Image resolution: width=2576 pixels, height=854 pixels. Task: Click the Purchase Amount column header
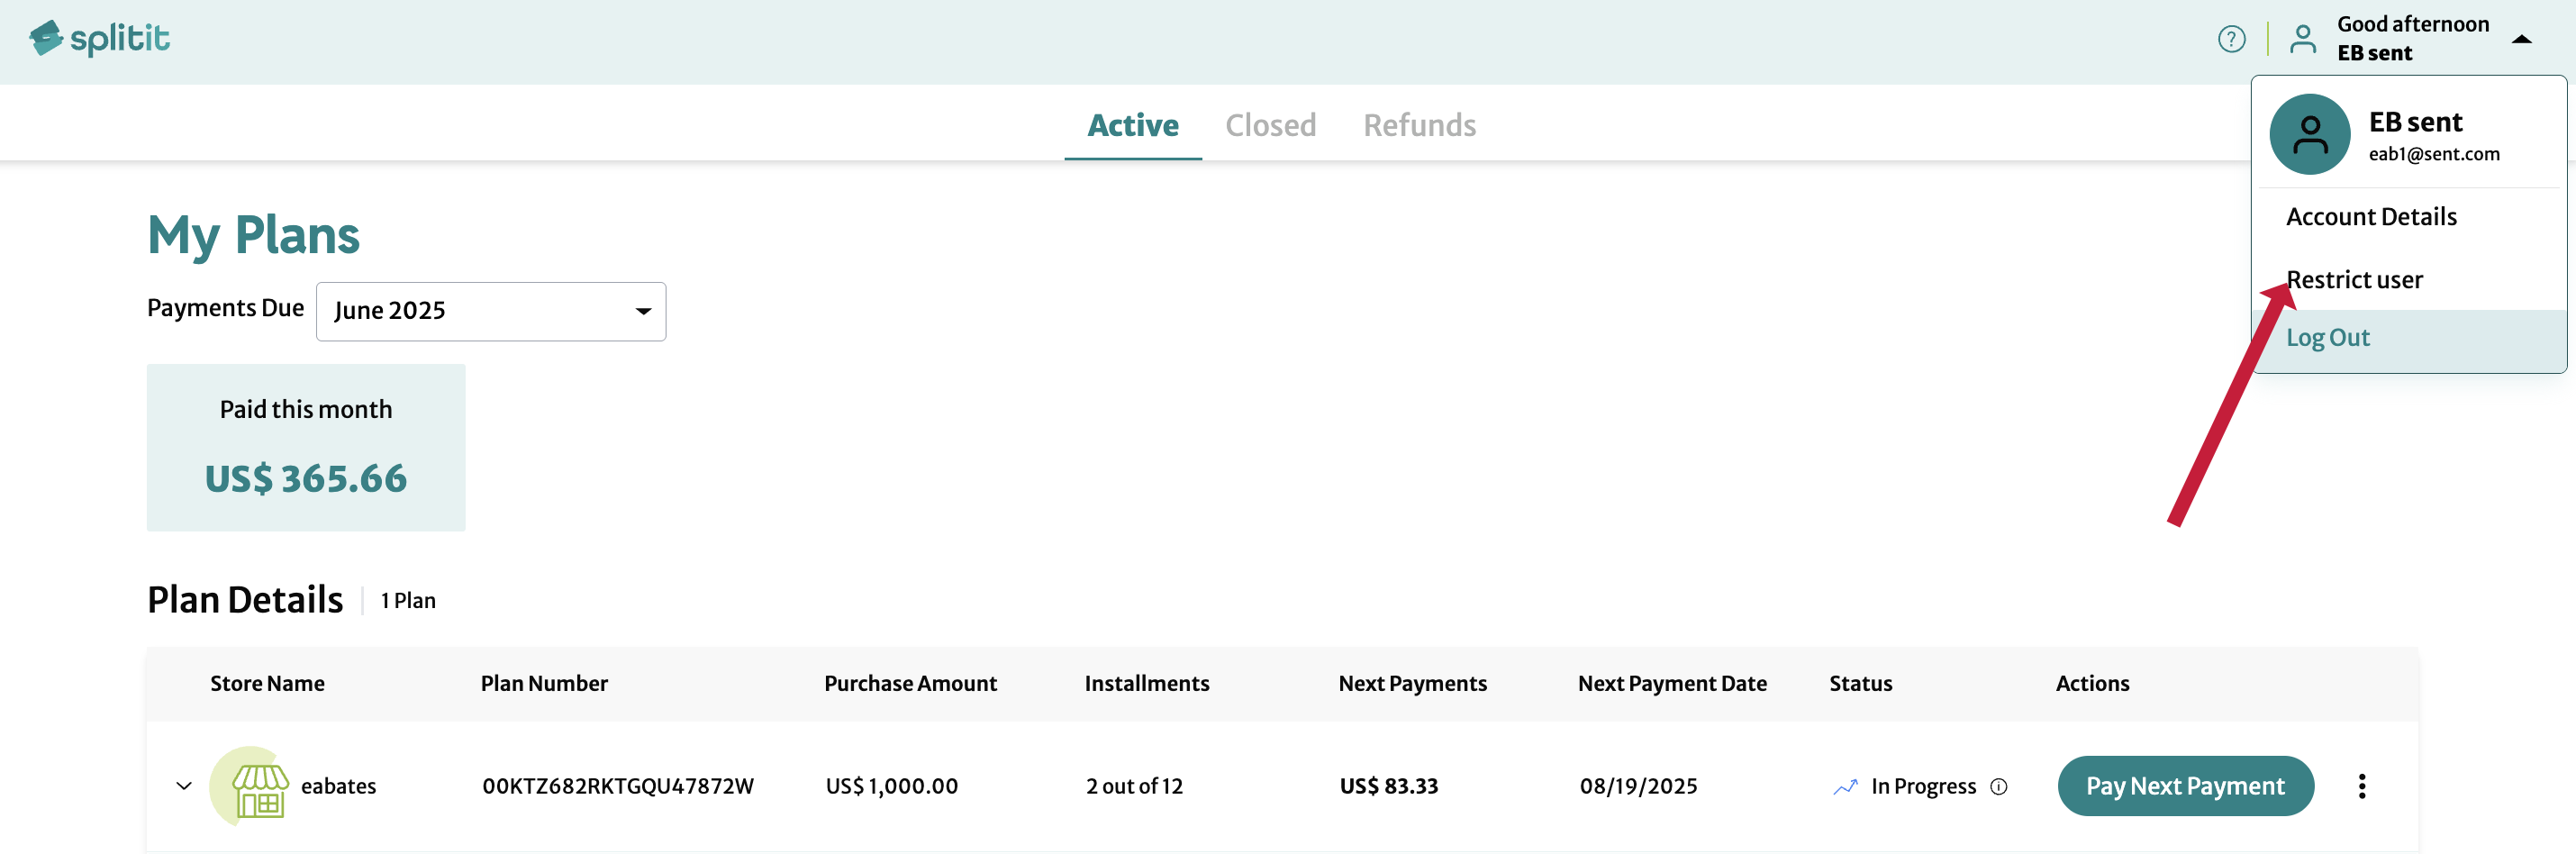pyautogui.click(x=910, y=683)
